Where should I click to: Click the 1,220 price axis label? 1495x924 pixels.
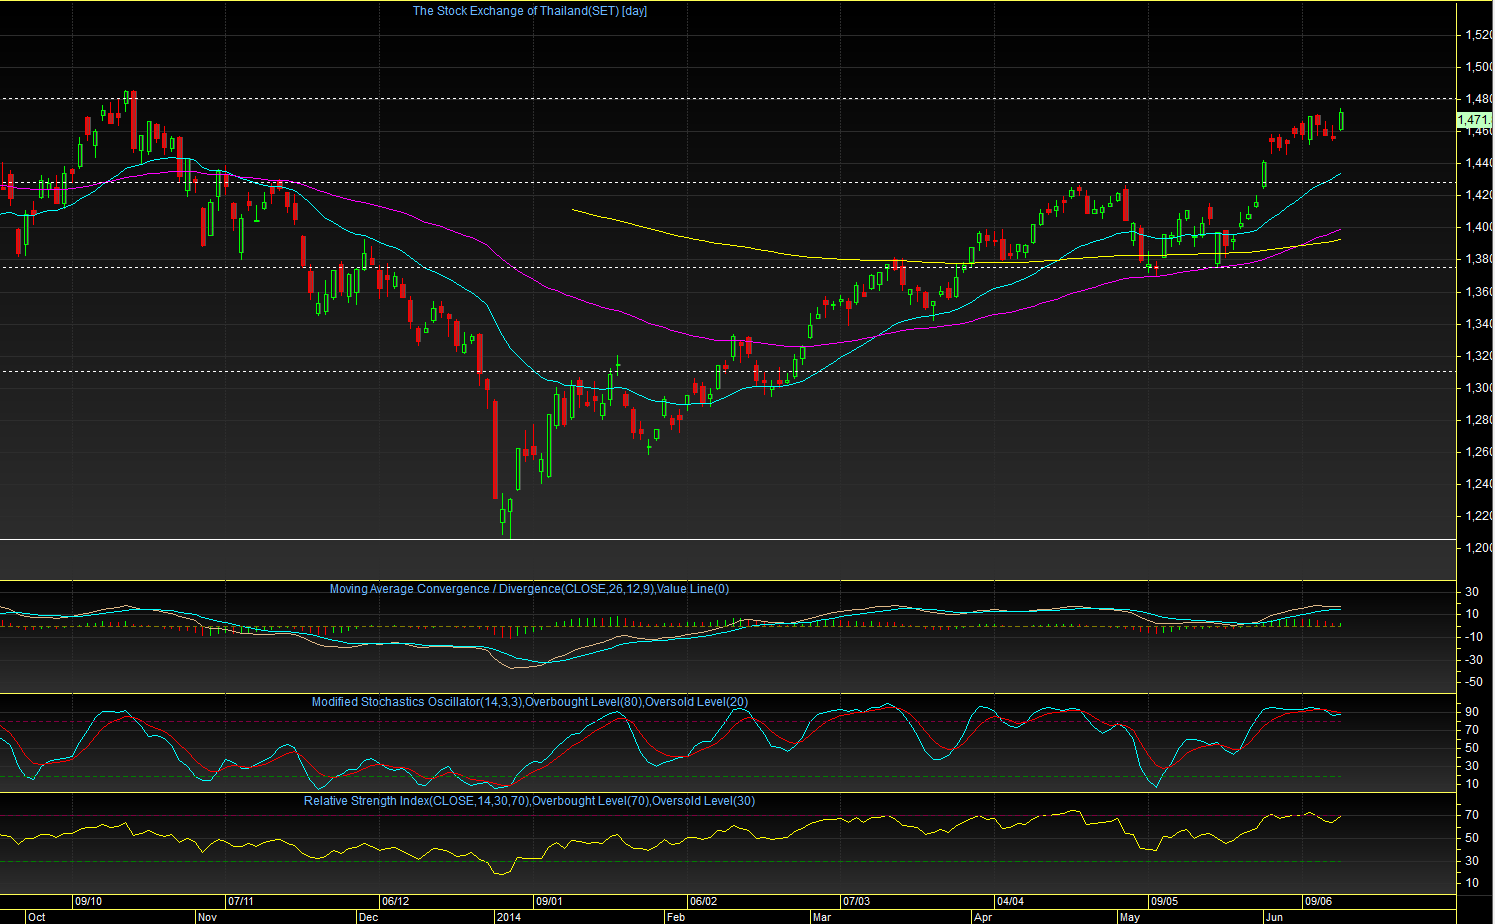click(1479, 516)
